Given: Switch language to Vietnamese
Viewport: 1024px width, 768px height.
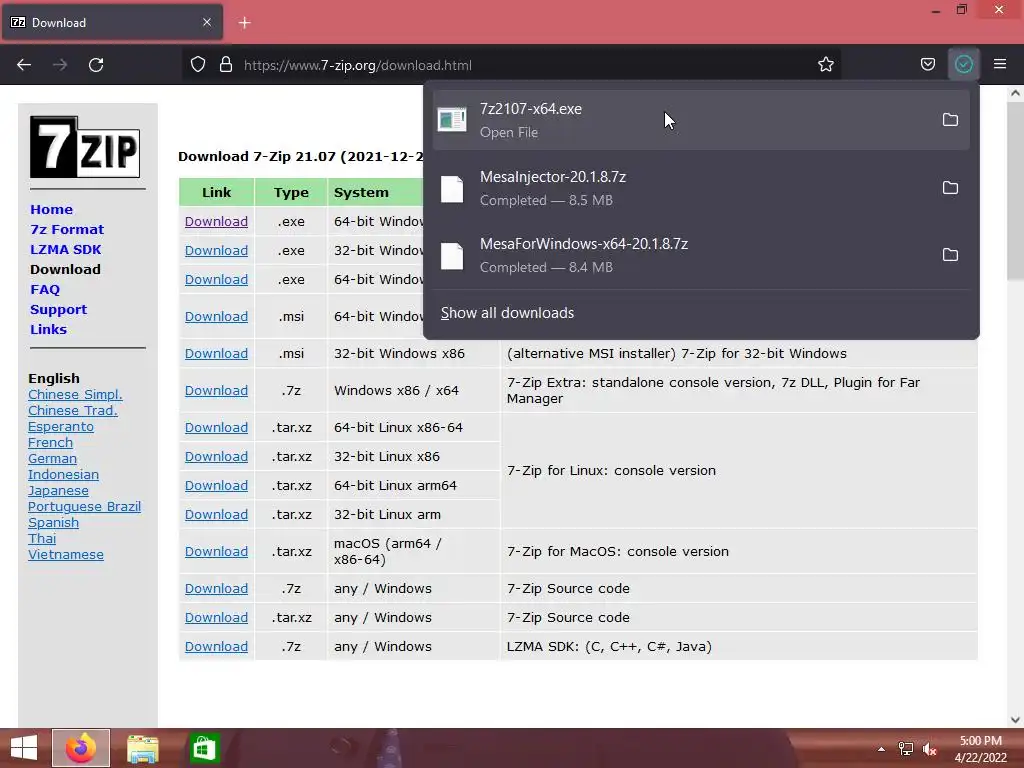Looking at the screenshot, I should click(x=66, y=554).
